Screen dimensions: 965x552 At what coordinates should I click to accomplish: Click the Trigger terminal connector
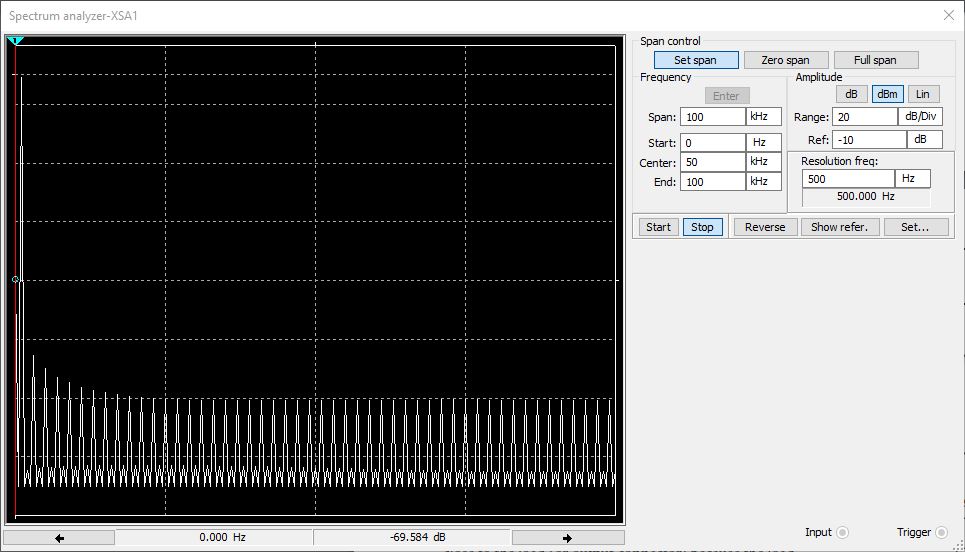tap(941, 532)
